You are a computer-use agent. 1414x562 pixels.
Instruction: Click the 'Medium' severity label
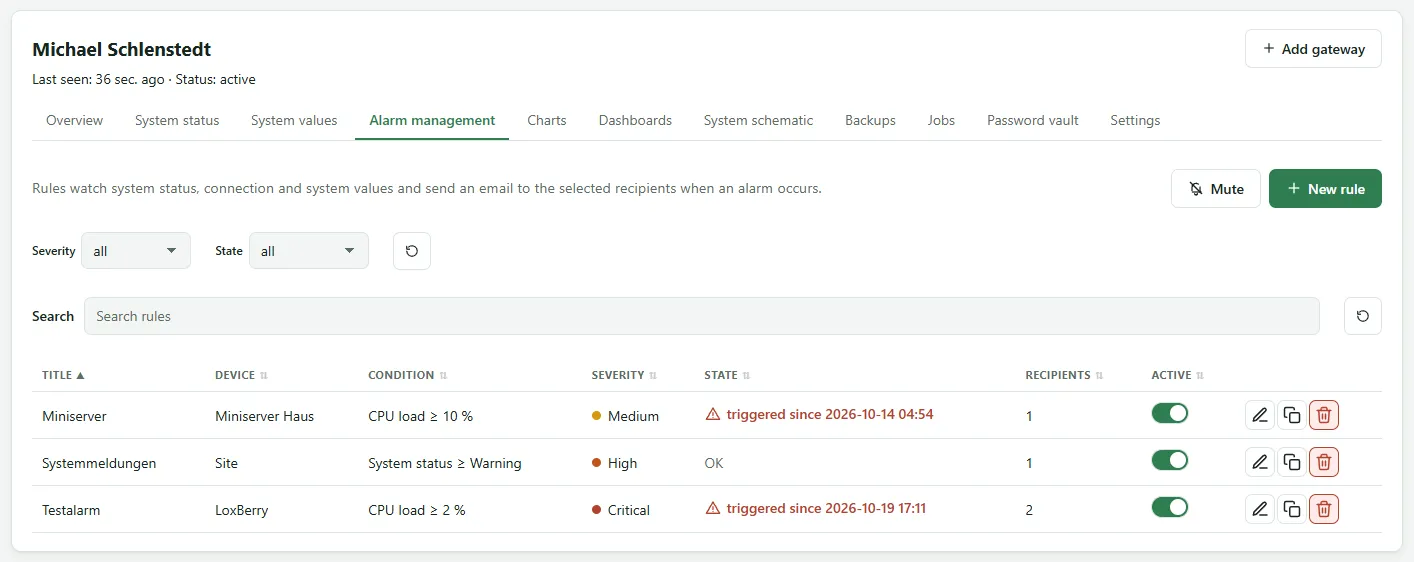click(633, 416)
